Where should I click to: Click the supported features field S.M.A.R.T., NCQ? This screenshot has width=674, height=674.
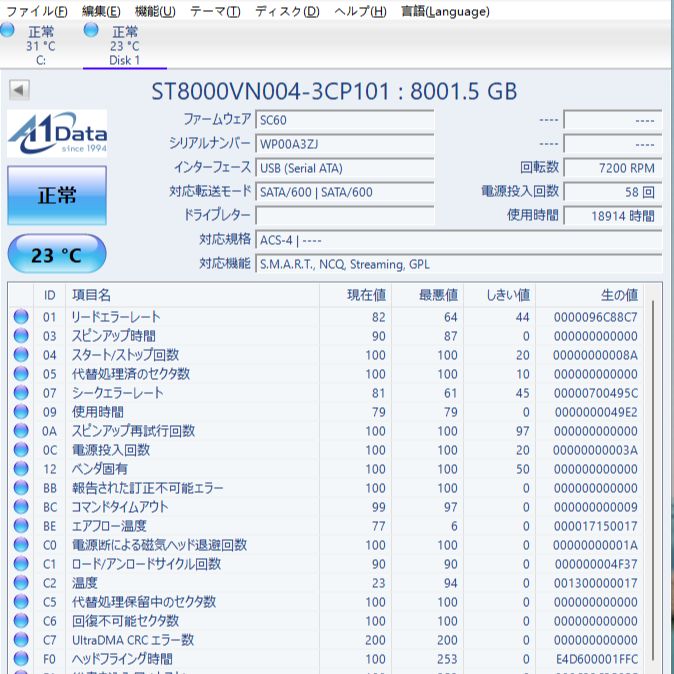click(459, 264)
